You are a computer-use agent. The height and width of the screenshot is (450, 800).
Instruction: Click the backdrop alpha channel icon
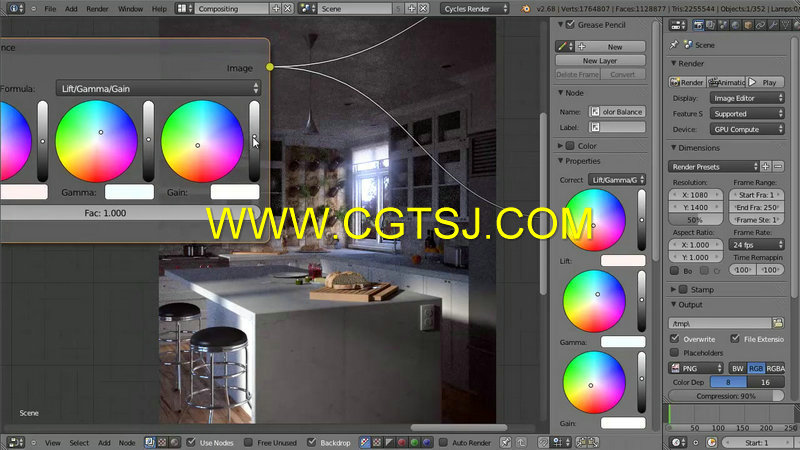click(377, 442)
